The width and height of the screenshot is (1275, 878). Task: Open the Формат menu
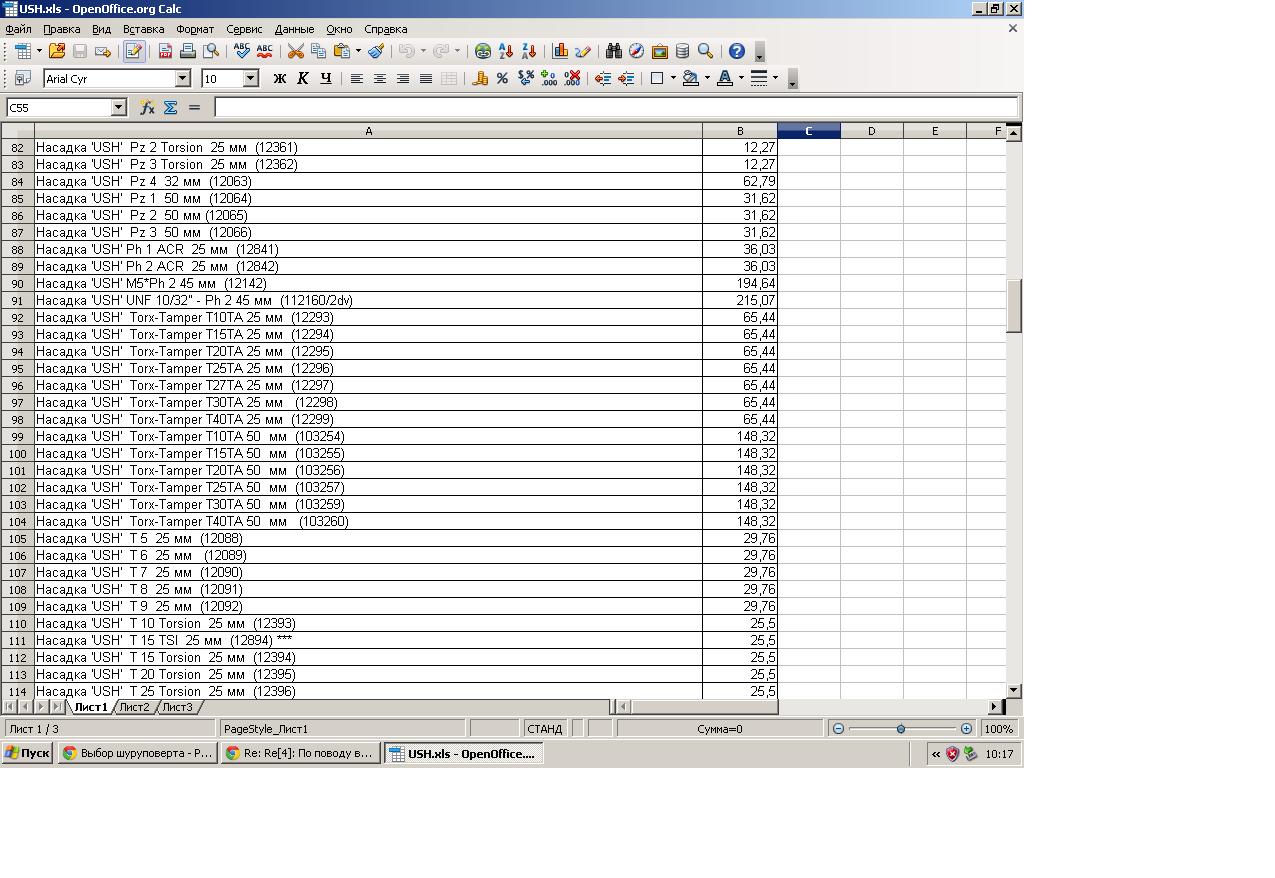coord(195,29)
